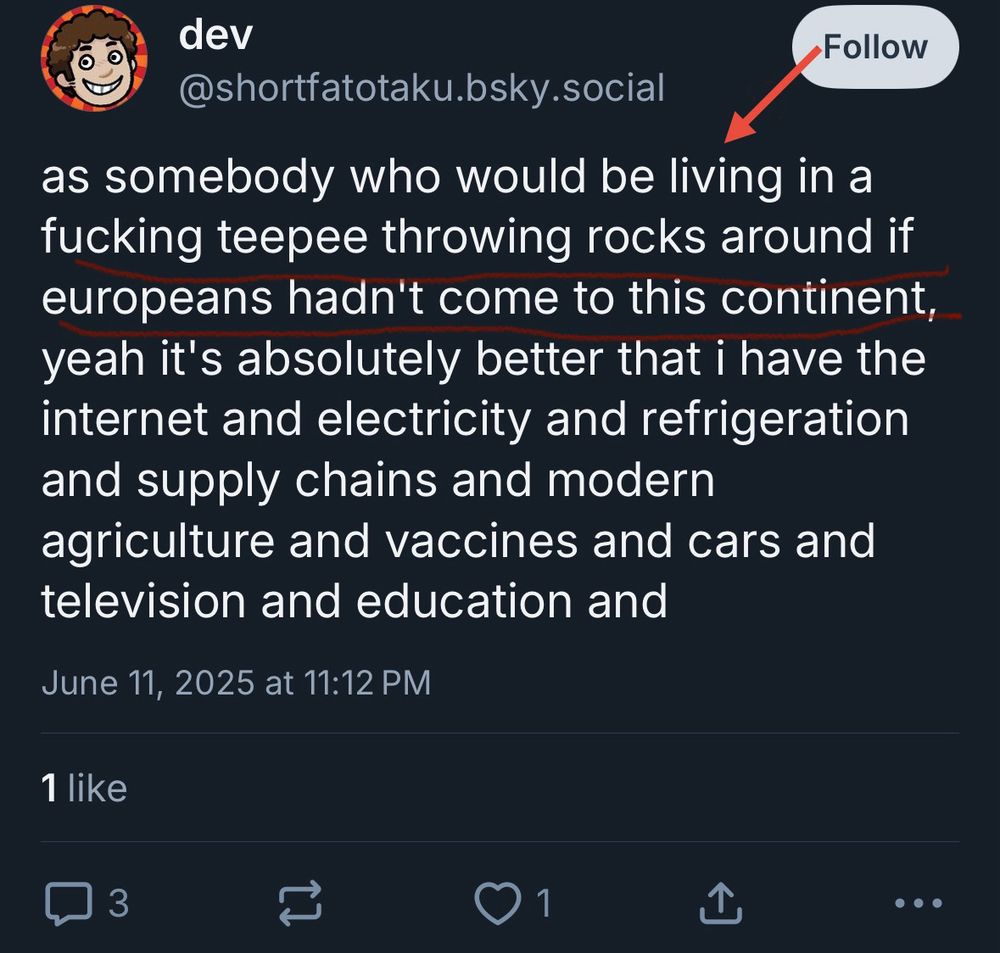Click the June 11, 2025 timestamp
This screenshot has width=1000, height=953.
[236, 683]
